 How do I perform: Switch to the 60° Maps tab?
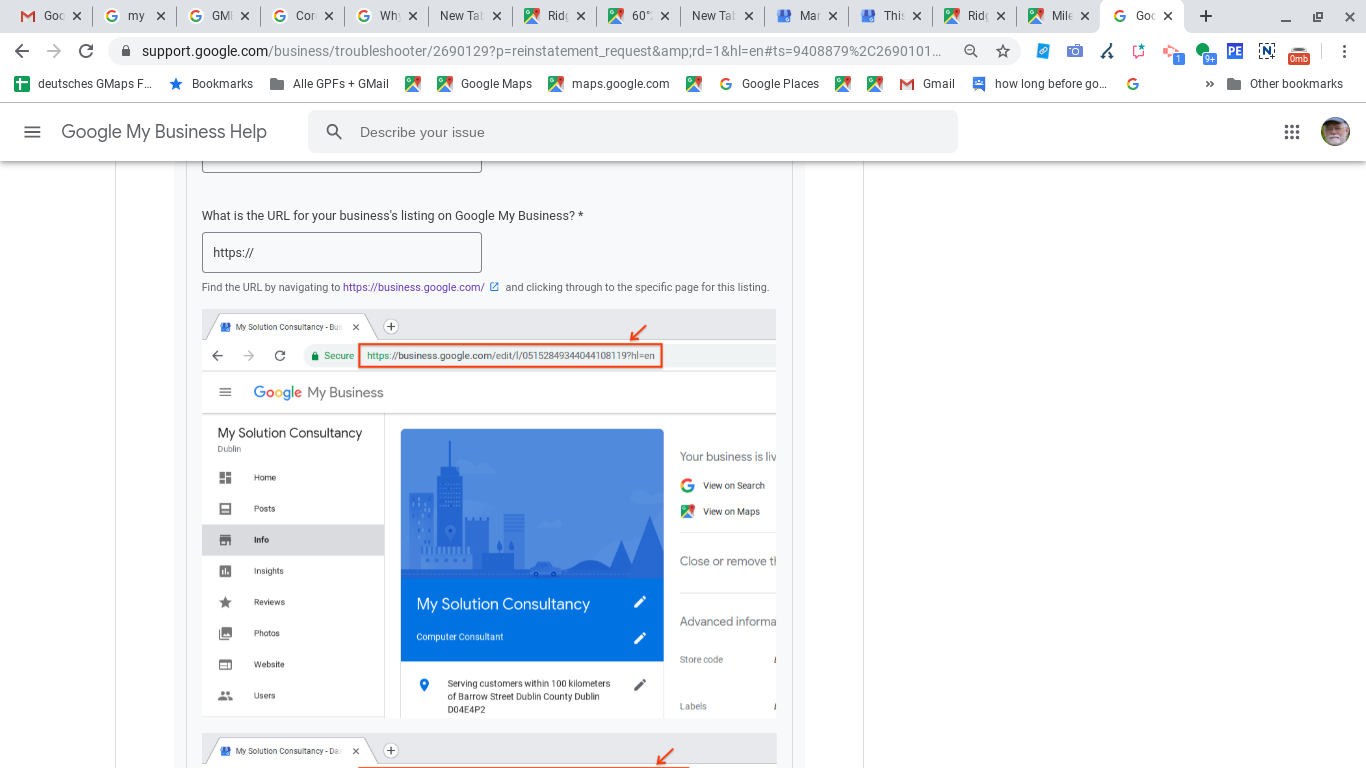coord(638,16)
